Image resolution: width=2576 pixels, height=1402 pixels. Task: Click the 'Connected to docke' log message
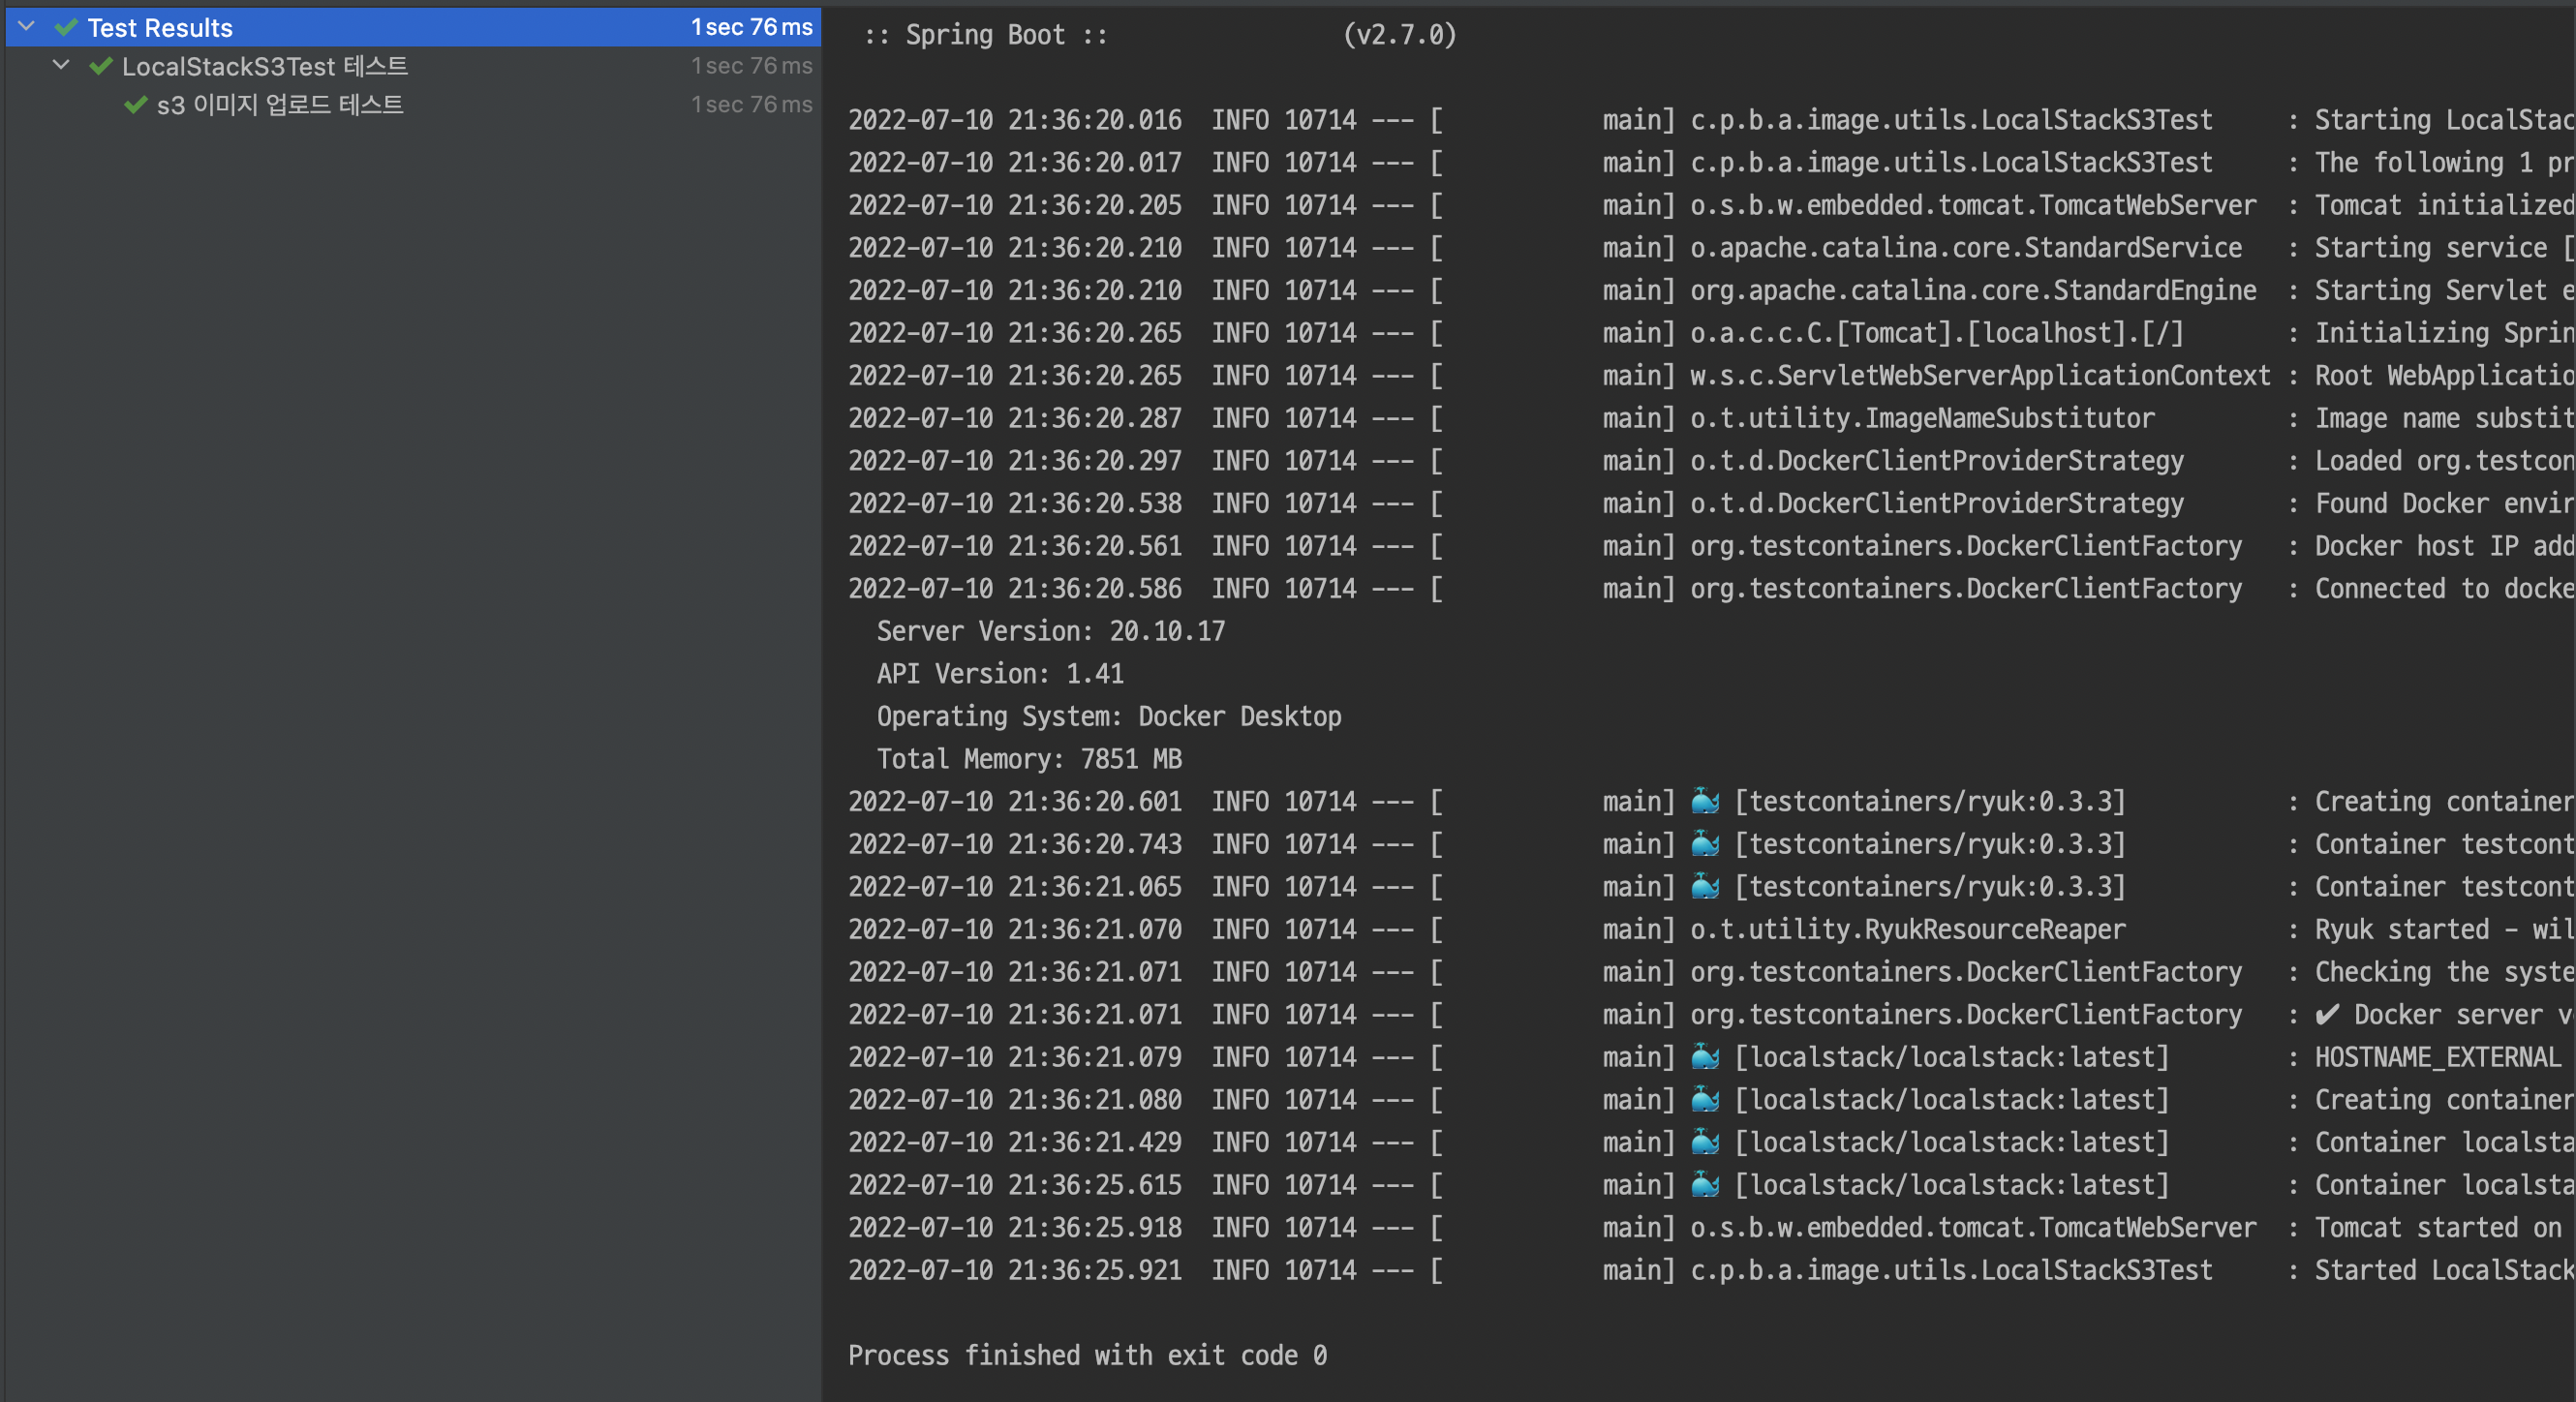tap(2444, 589)
